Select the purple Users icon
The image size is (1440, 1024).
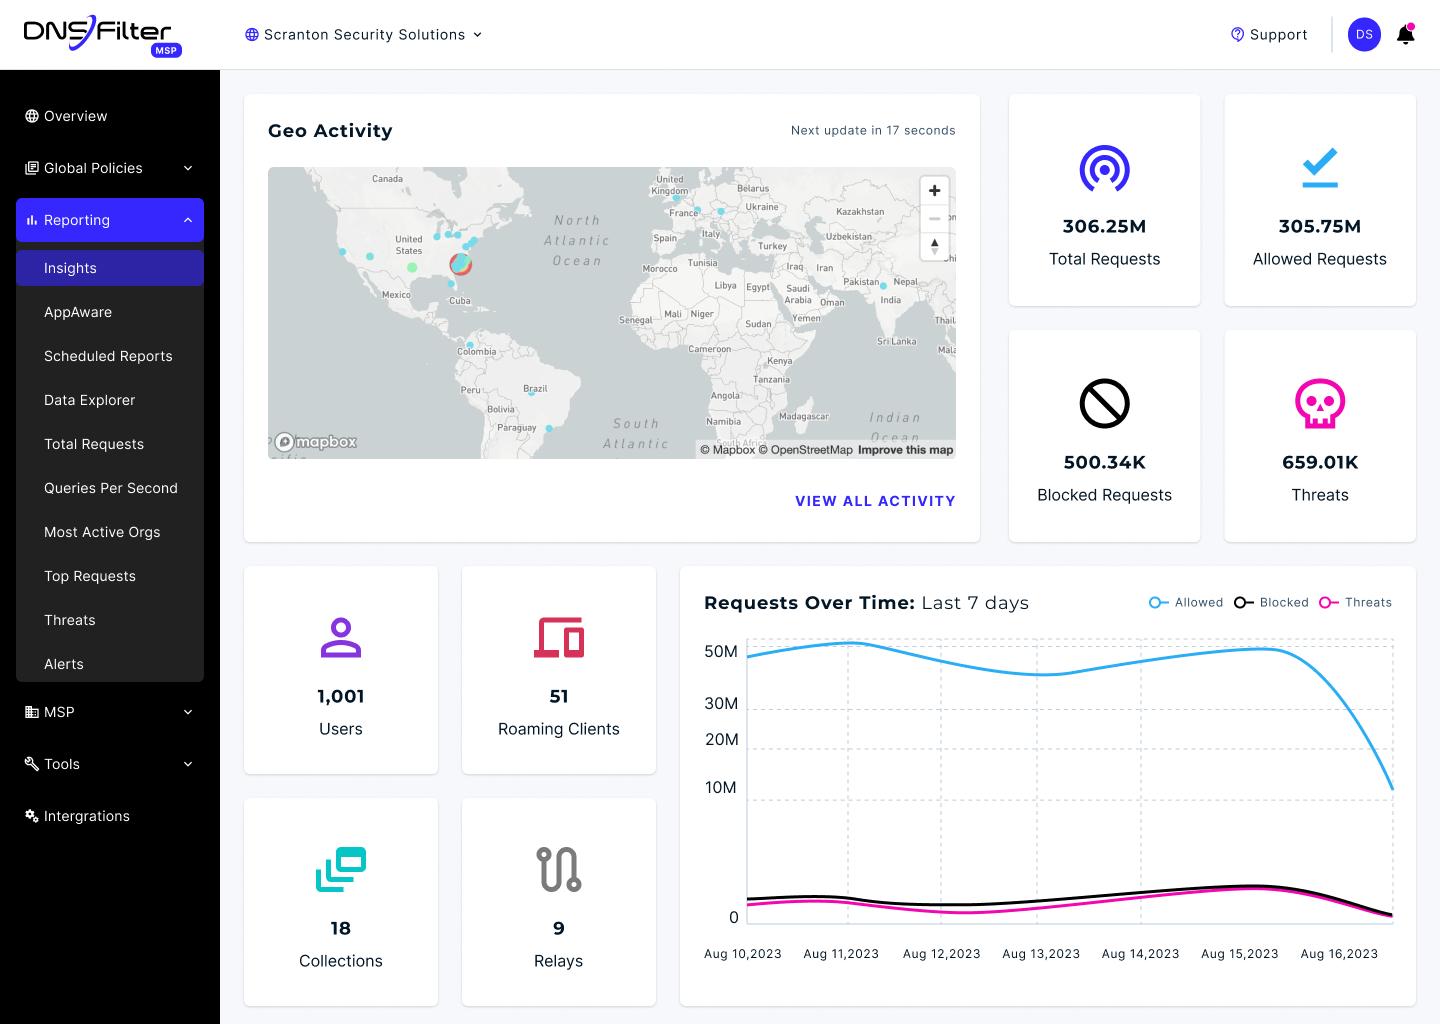pyautogui.click(x=341, y=637)
